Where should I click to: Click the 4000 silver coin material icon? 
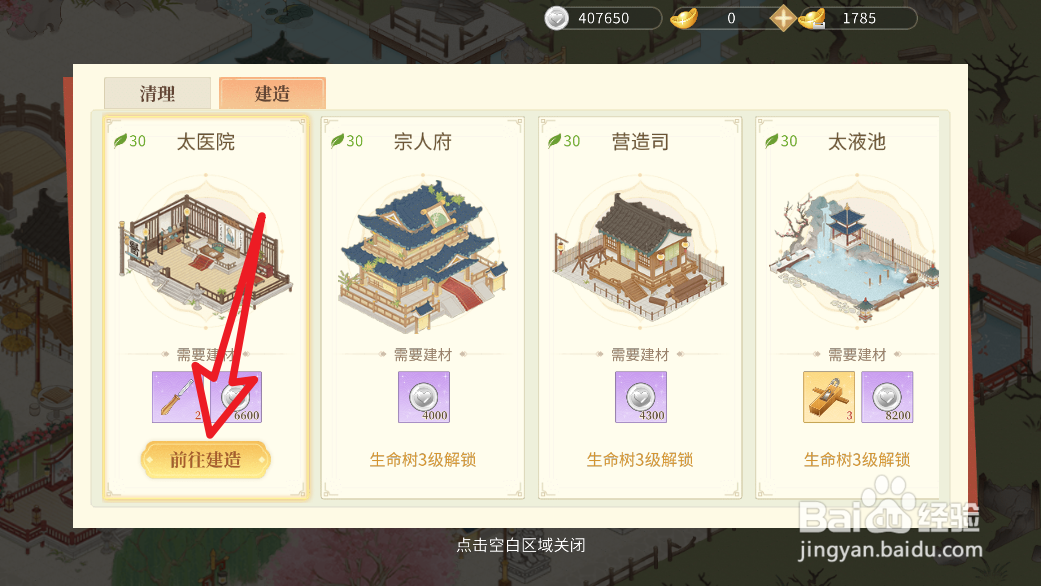(x=424, y=397)
